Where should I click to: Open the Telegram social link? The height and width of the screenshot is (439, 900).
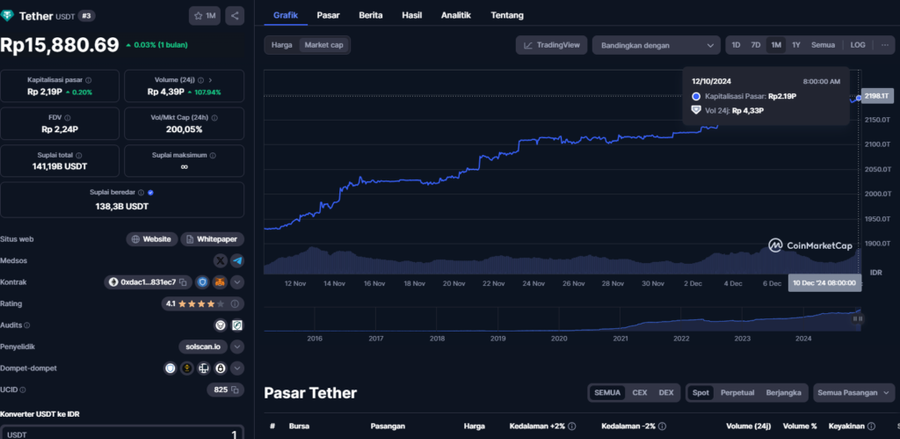tap(237, 261)
